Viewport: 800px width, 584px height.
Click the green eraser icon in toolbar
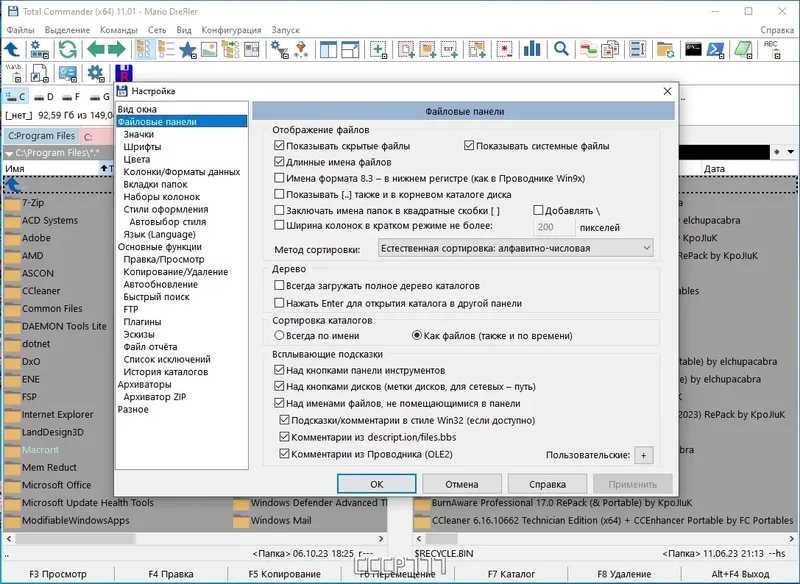[x=743, y=49]
